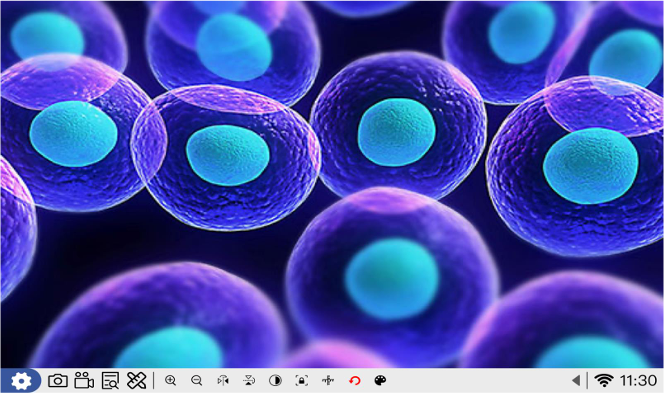Select the ruler and pencil measurement tool
The height and width of the screenshot is (393, 664).
click(136, 380)
